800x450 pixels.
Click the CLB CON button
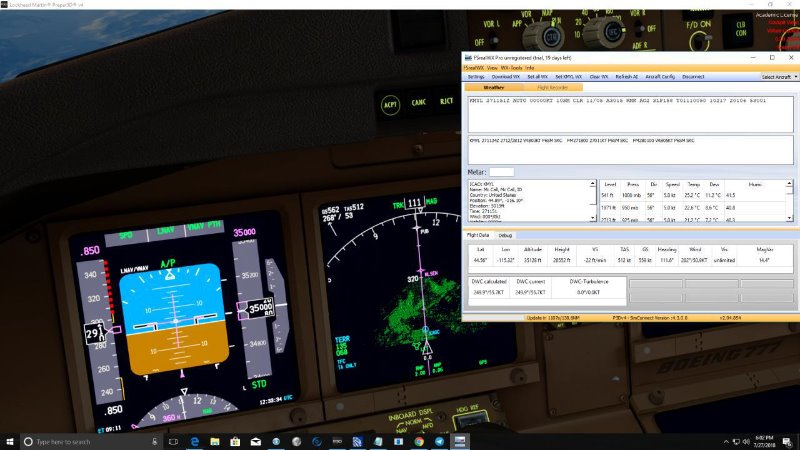[740, 29]
